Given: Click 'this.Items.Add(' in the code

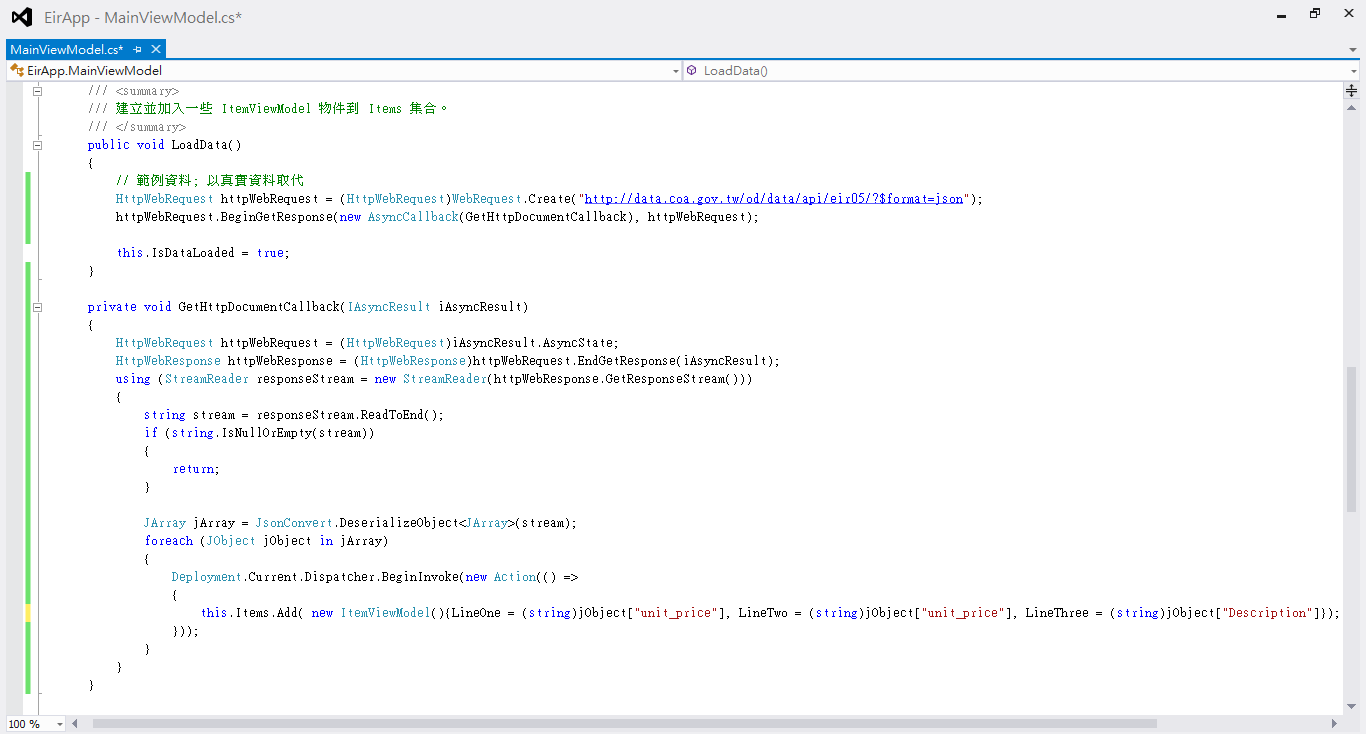Looking at the screenshot, I should (x=252, y=613).
